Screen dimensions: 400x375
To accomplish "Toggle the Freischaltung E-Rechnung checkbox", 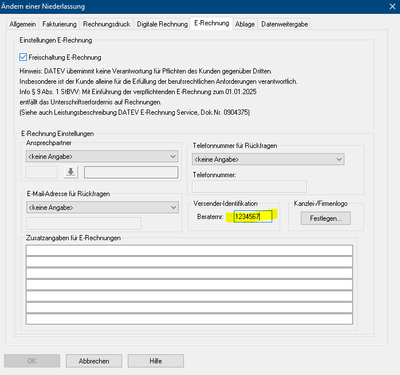I will tap(23, 57).
